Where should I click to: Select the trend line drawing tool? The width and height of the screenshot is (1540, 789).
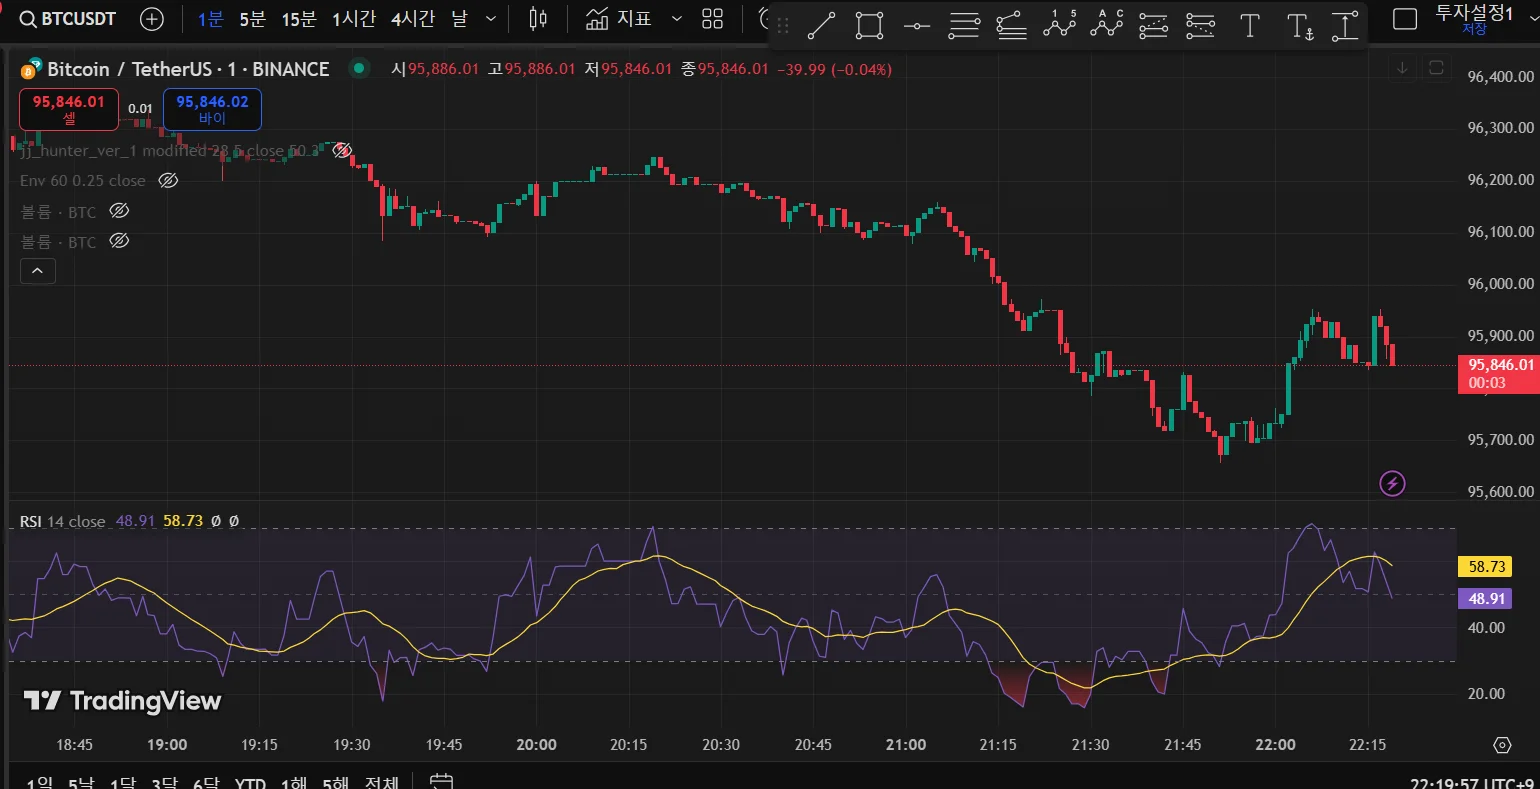click(x=821, y=26)
